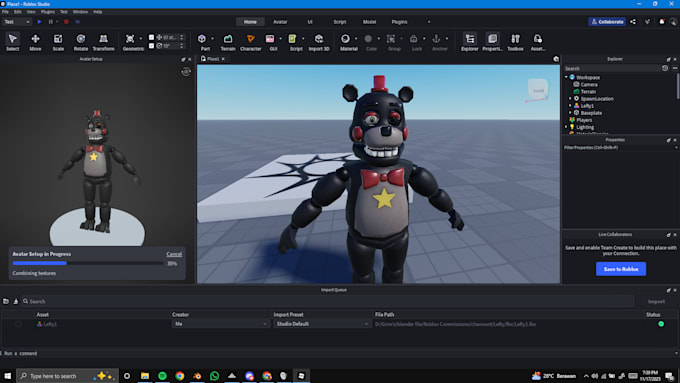Toggle the move snapping checkbox
680x383 pixels.
click(151, 37)
